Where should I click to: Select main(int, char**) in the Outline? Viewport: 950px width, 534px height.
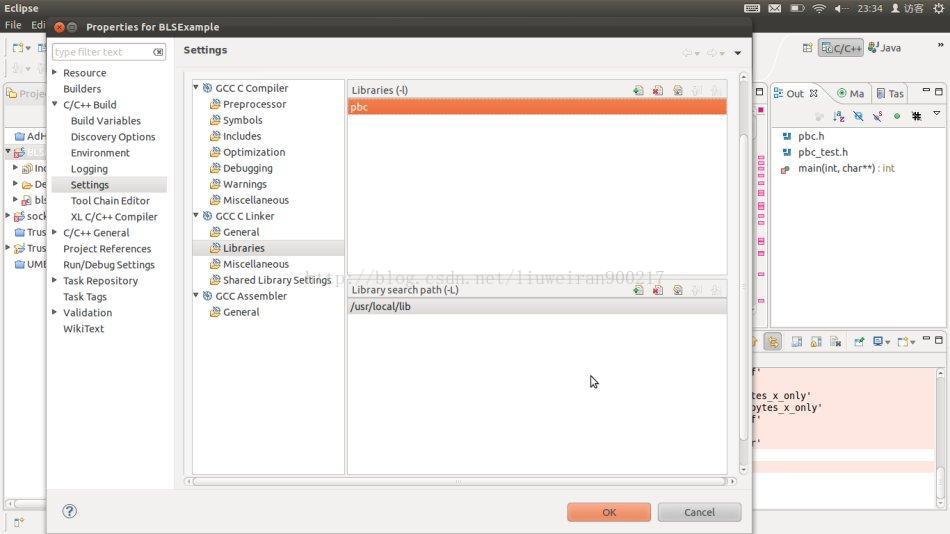[846, 169]
